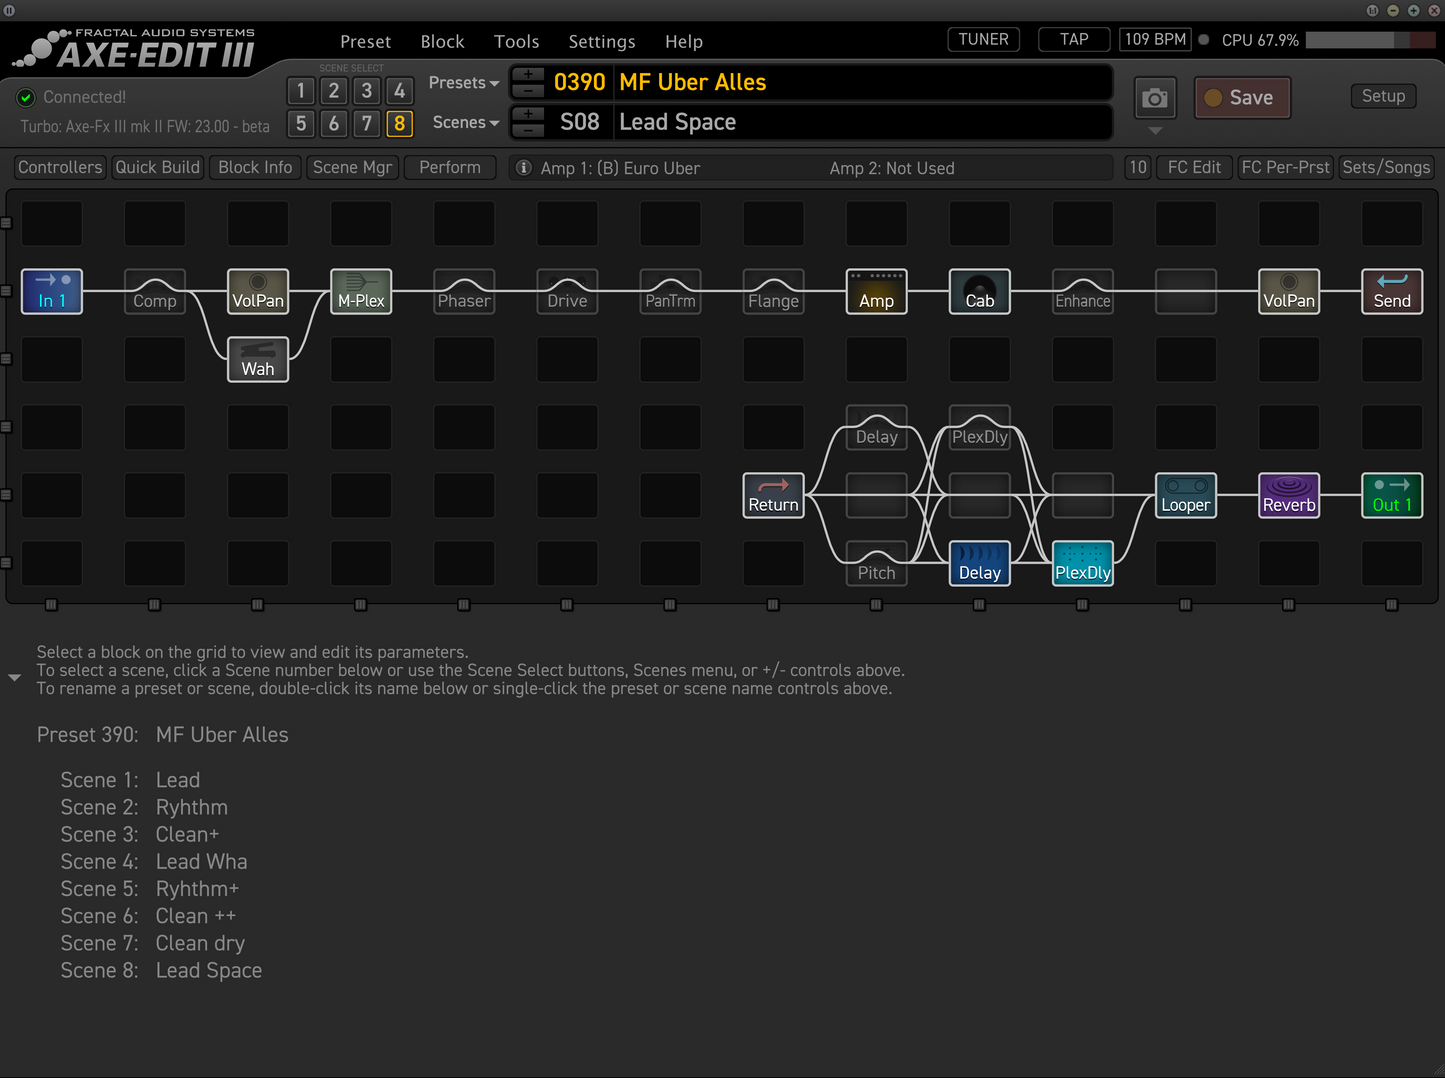Toggle the Tuner on
This screenshot has height=1078, width=1445.
982,39
